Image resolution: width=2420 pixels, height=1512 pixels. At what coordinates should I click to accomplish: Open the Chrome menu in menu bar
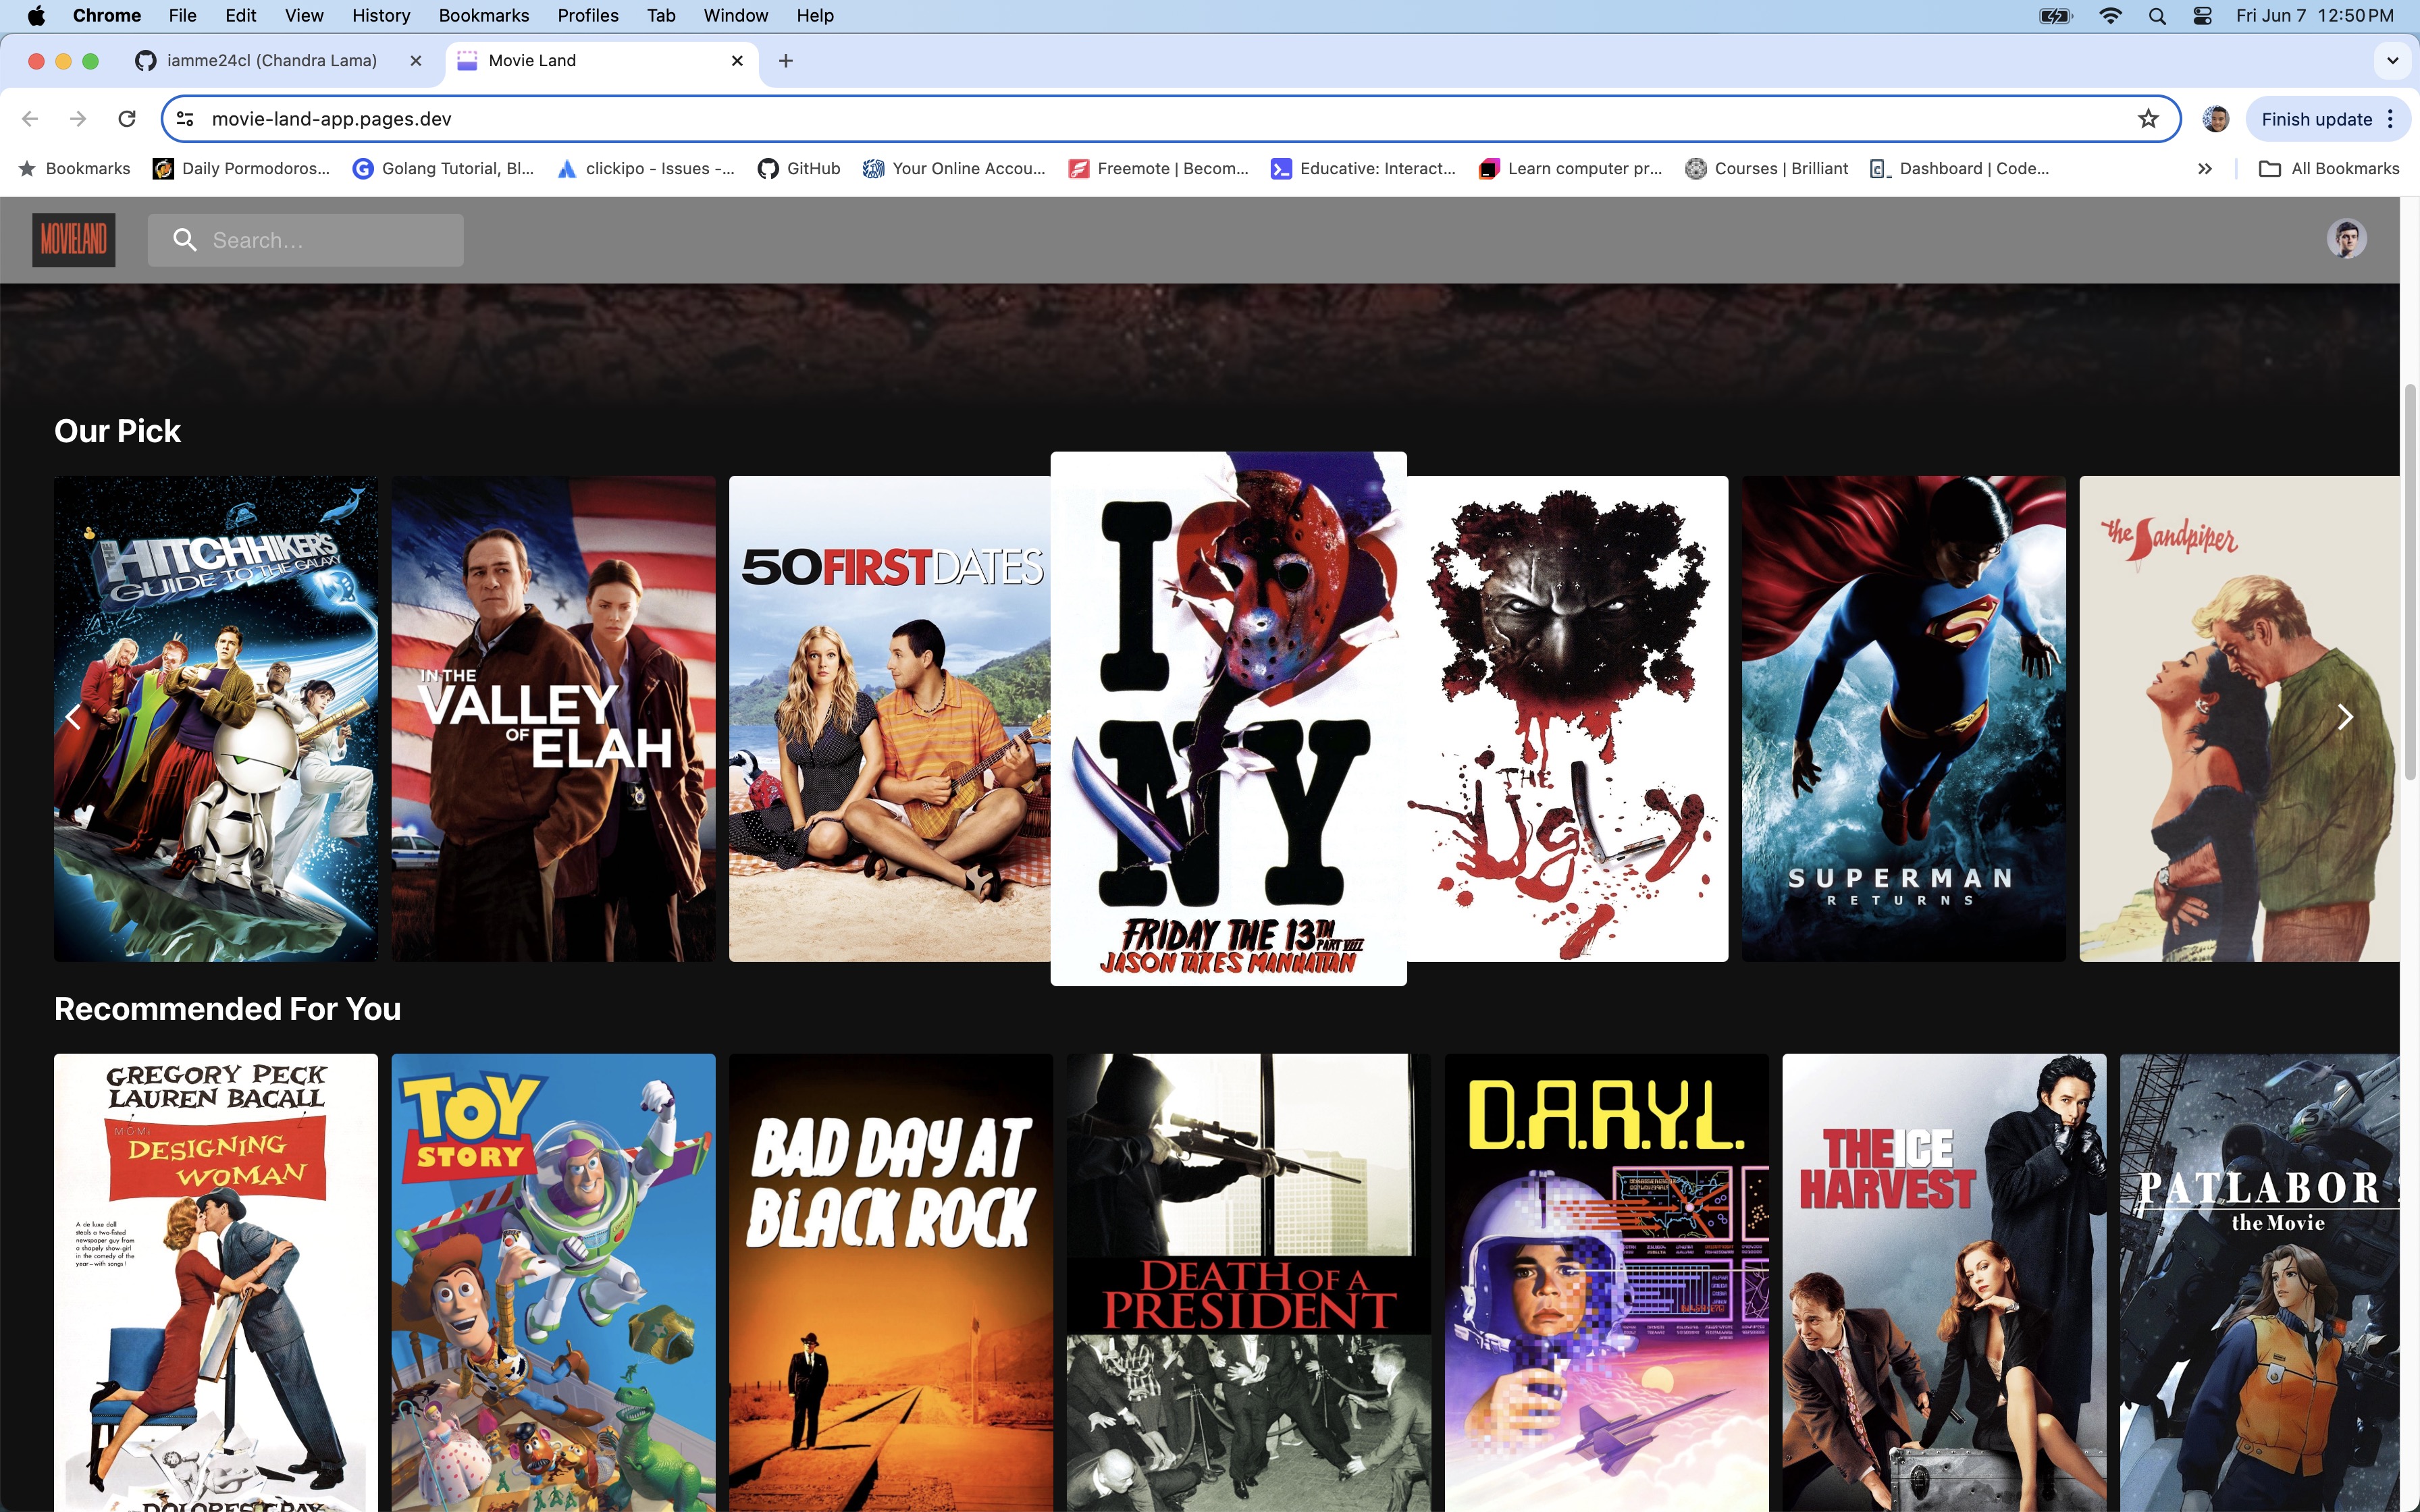click(107, 16)
